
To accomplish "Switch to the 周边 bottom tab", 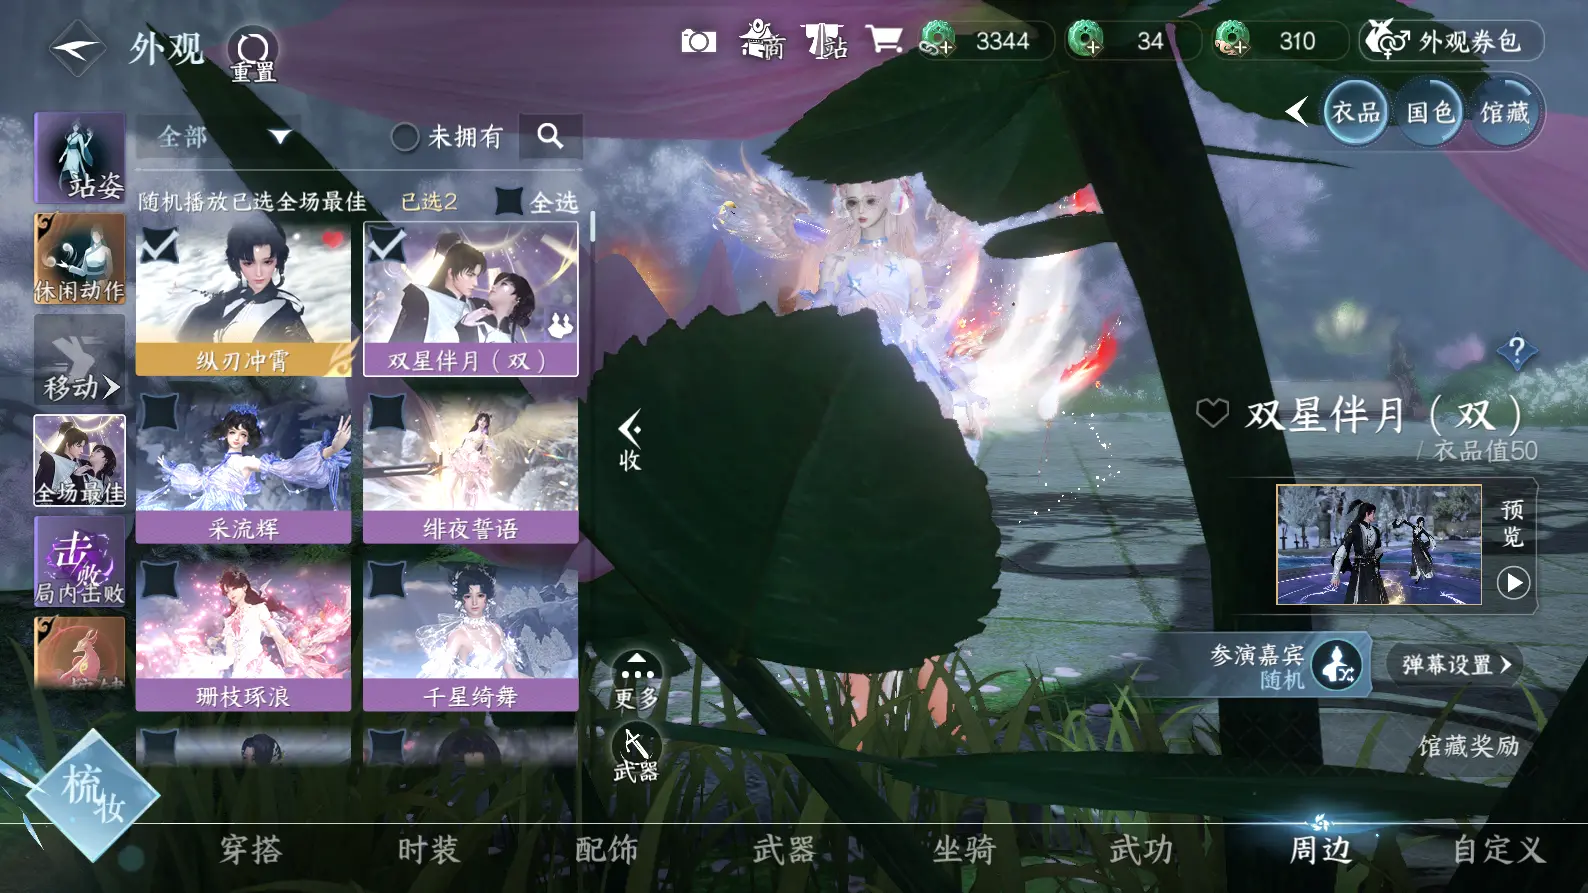I will click(x=1320, y=850).
